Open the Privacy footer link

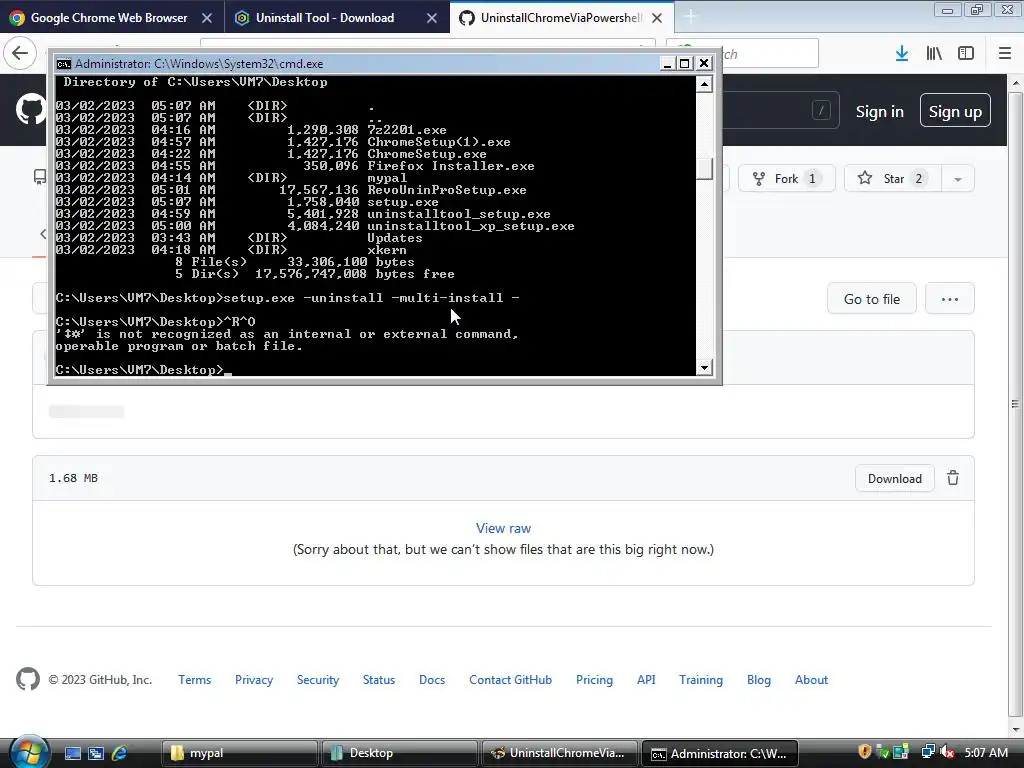pos(254,680)
